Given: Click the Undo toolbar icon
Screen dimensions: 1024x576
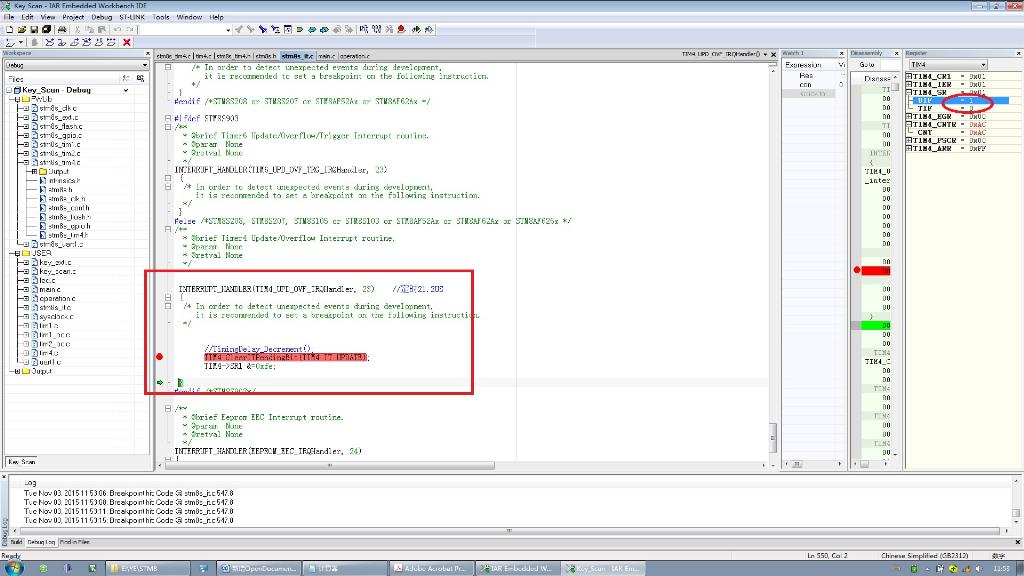Looking at the screenshot, I should 117,29.
